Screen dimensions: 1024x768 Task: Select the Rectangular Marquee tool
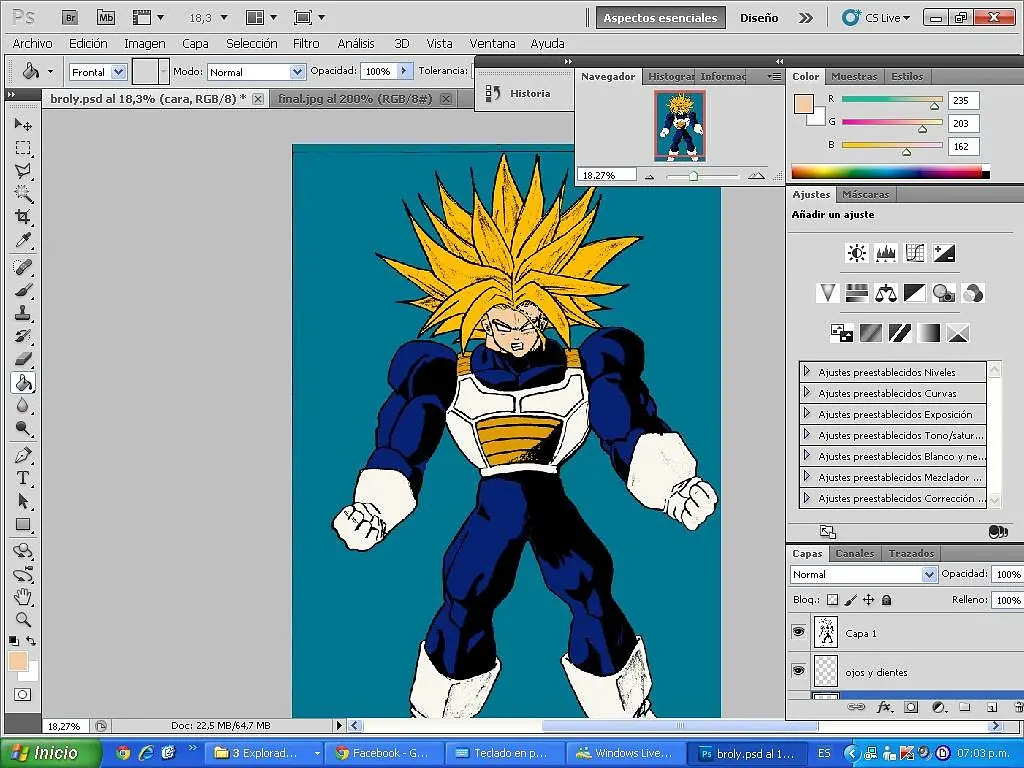[23, 148]
